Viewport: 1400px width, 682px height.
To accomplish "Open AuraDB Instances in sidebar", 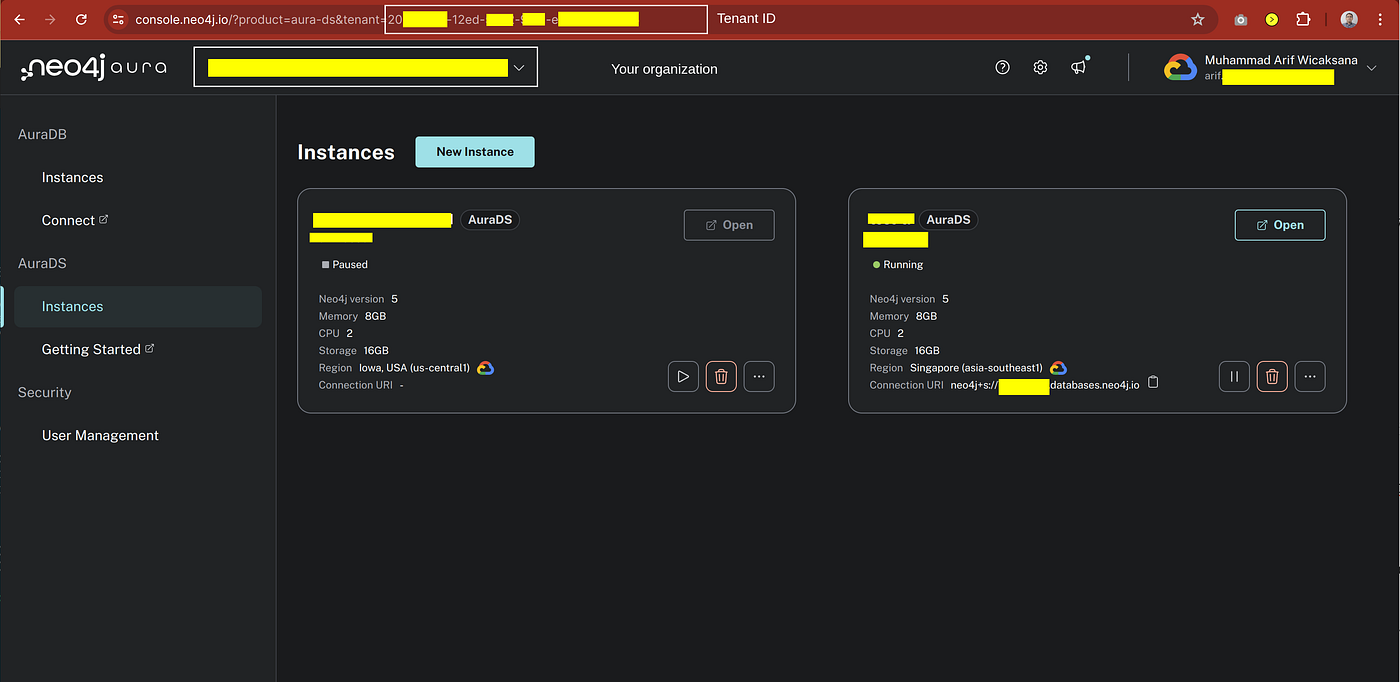I will 72,177.
